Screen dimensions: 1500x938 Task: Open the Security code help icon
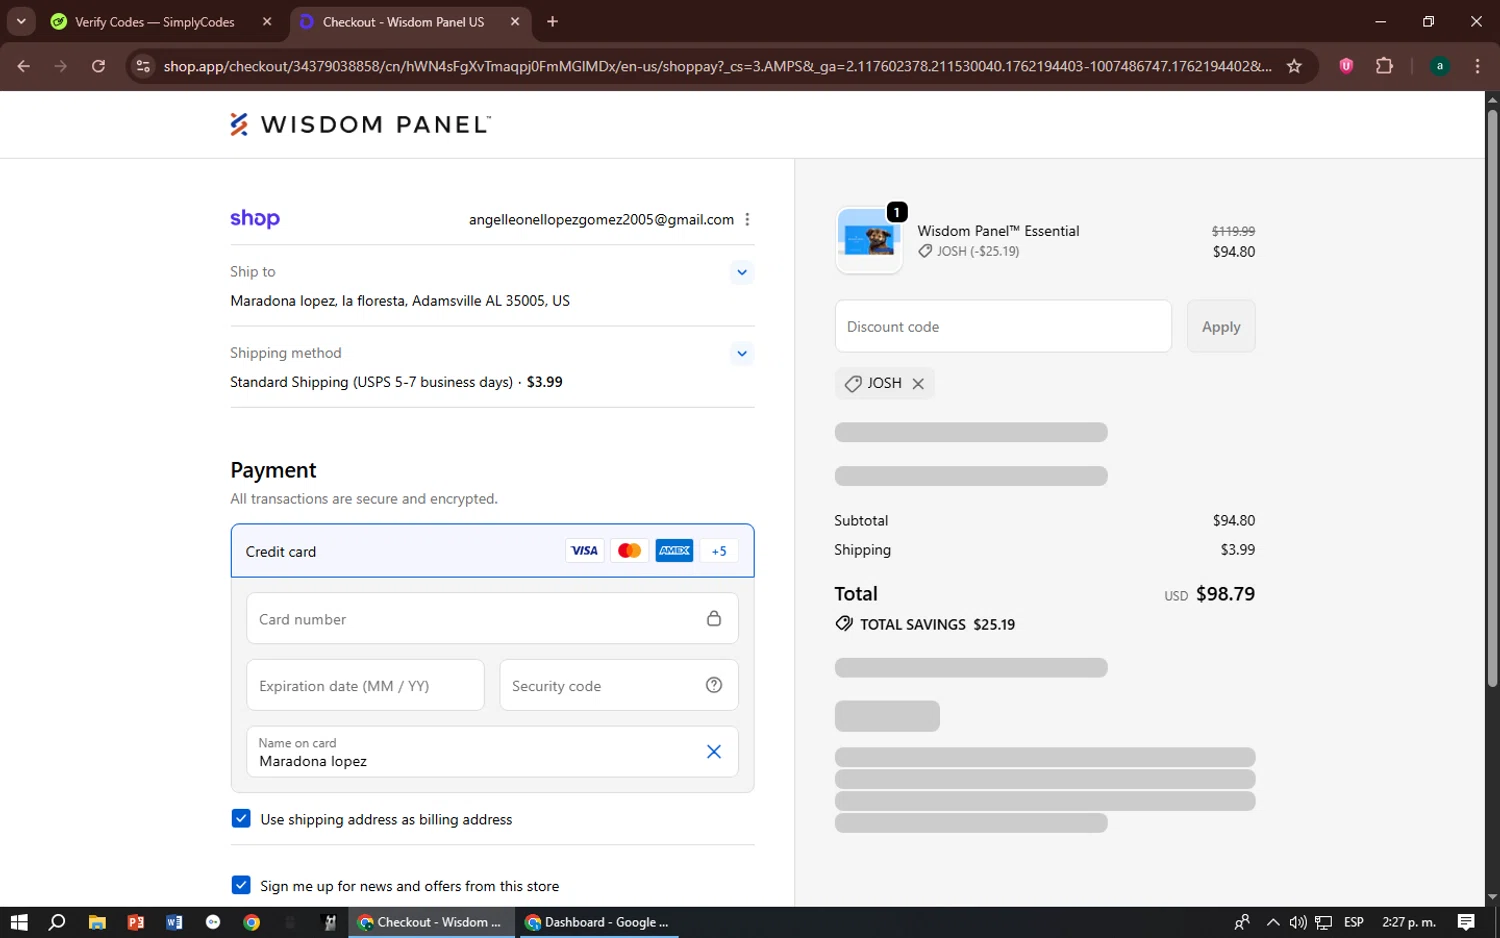click(x=714, y=685)
